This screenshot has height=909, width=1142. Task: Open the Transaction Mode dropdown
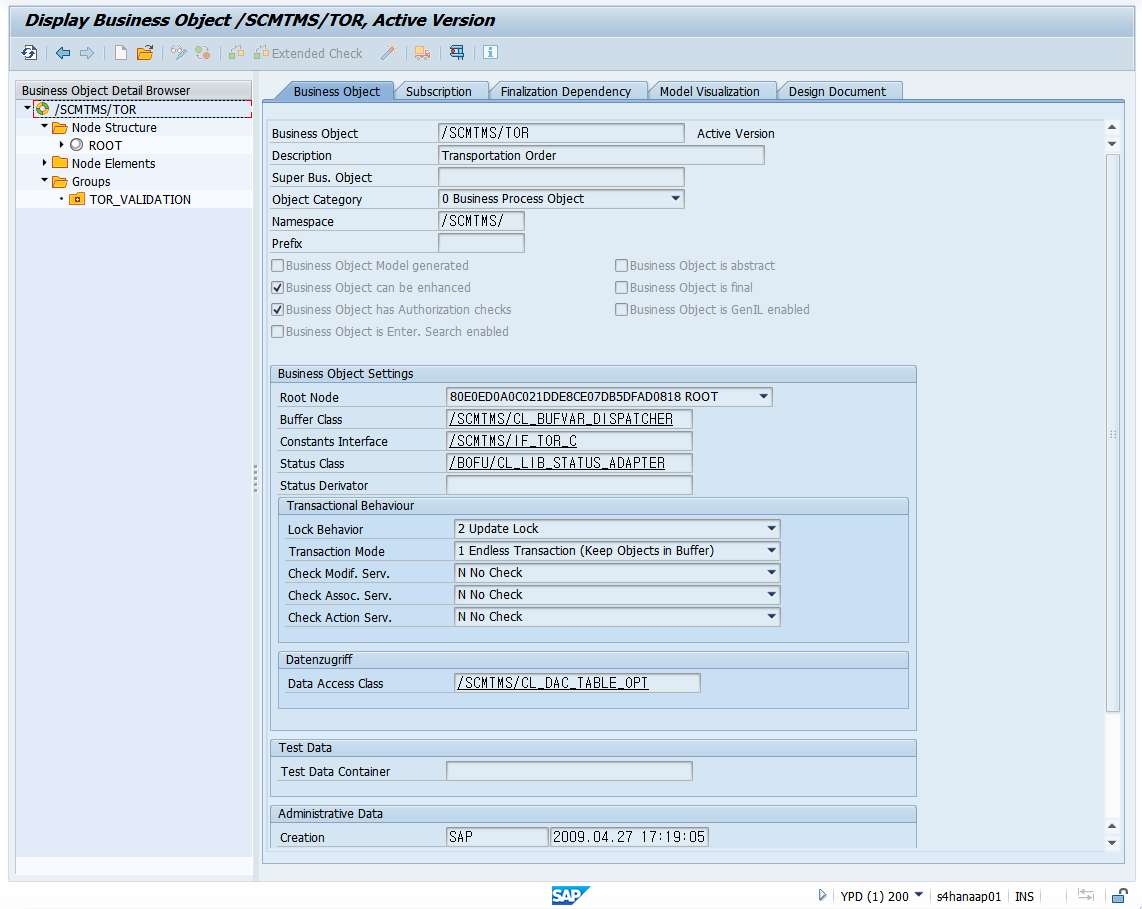(771, 551)
